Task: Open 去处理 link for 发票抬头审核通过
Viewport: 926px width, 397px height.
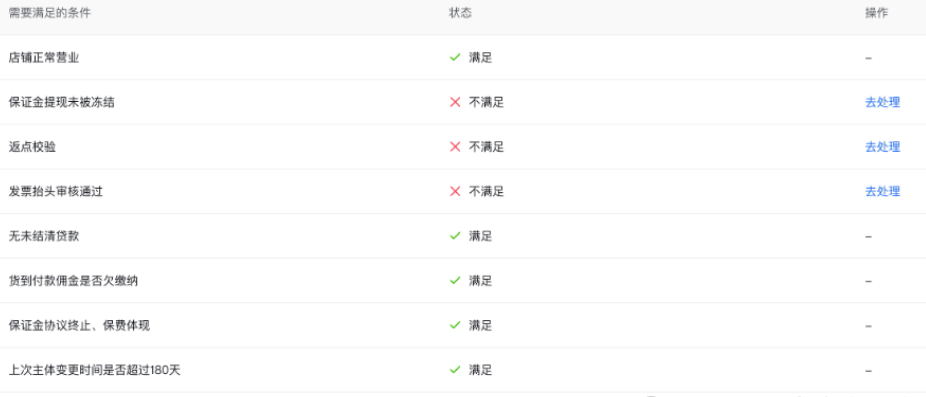Action: tap(882, 191)
